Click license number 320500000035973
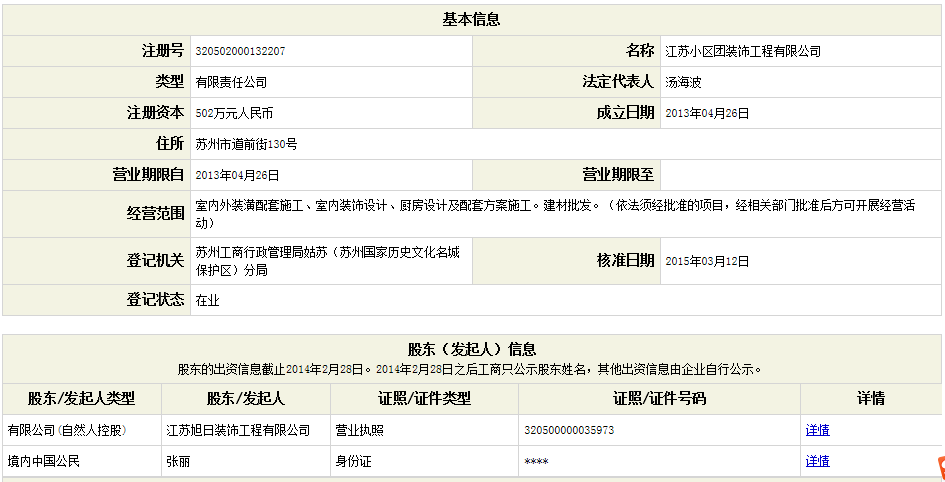 click(x=568, y=431)
